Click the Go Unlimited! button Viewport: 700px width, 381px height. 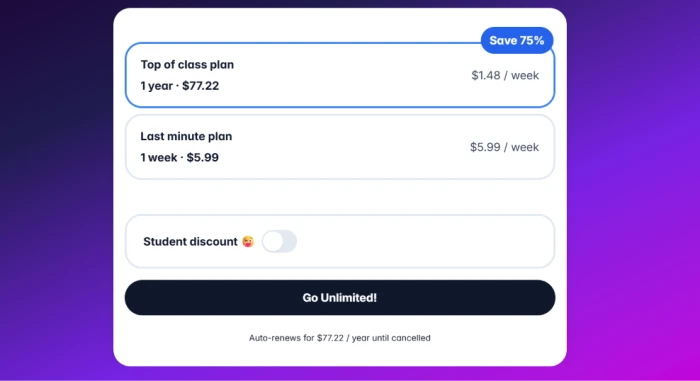(x=340, y=297)
